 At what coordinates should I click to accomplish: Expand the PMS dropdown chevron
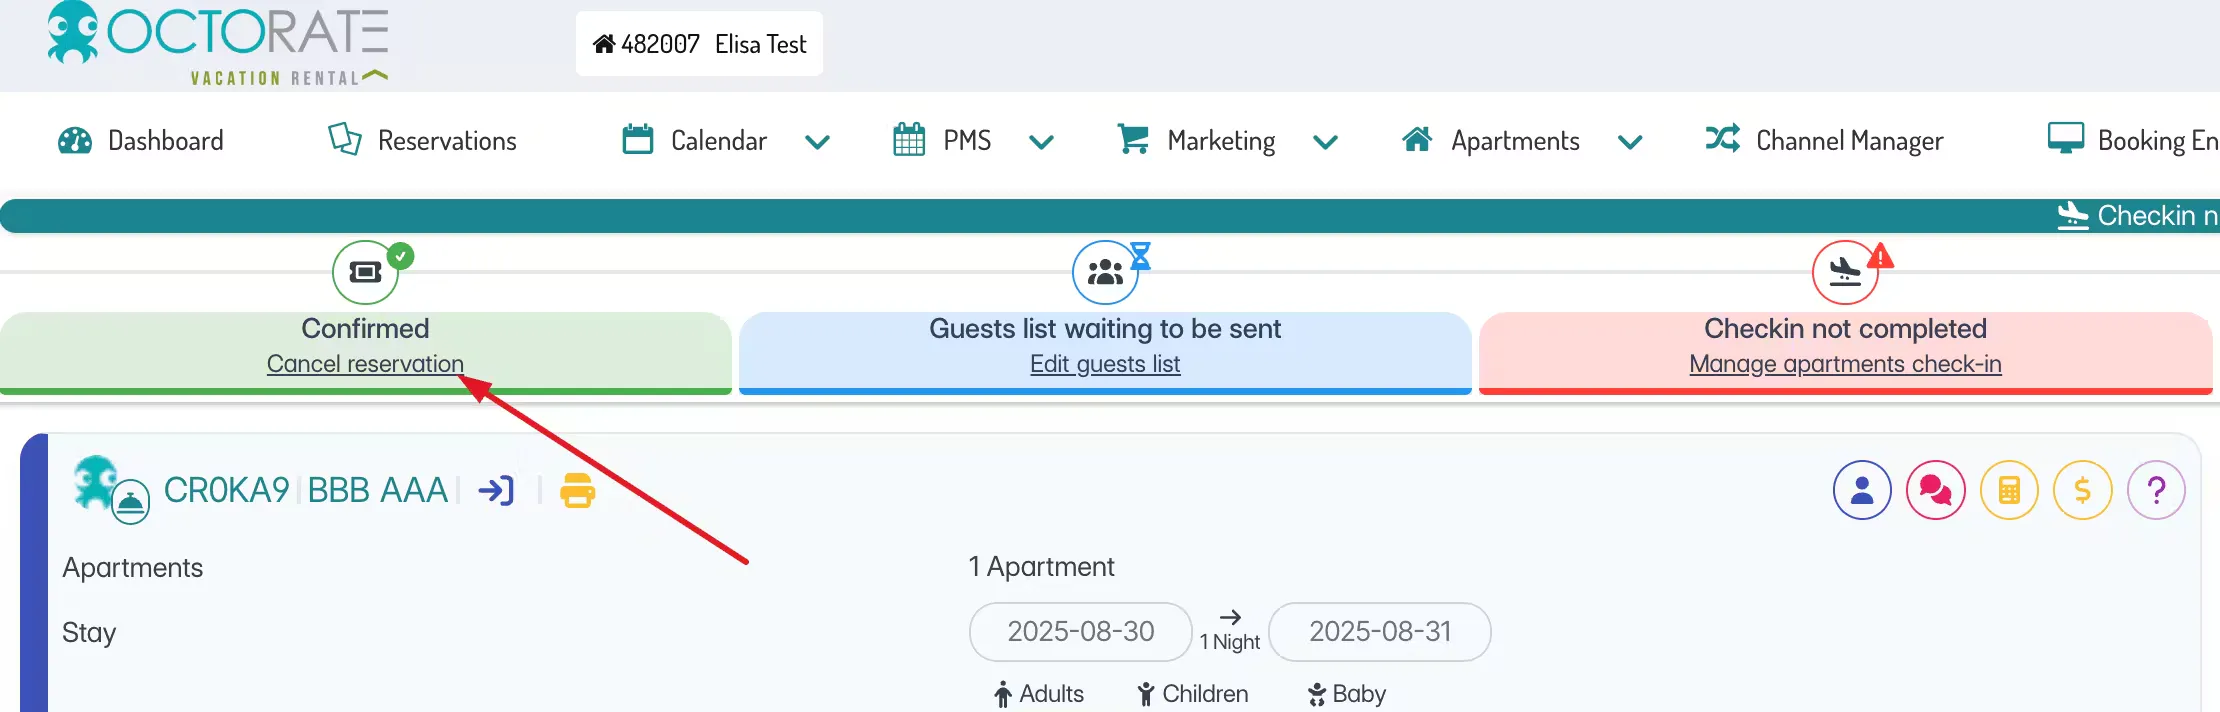coord(1041,142)
